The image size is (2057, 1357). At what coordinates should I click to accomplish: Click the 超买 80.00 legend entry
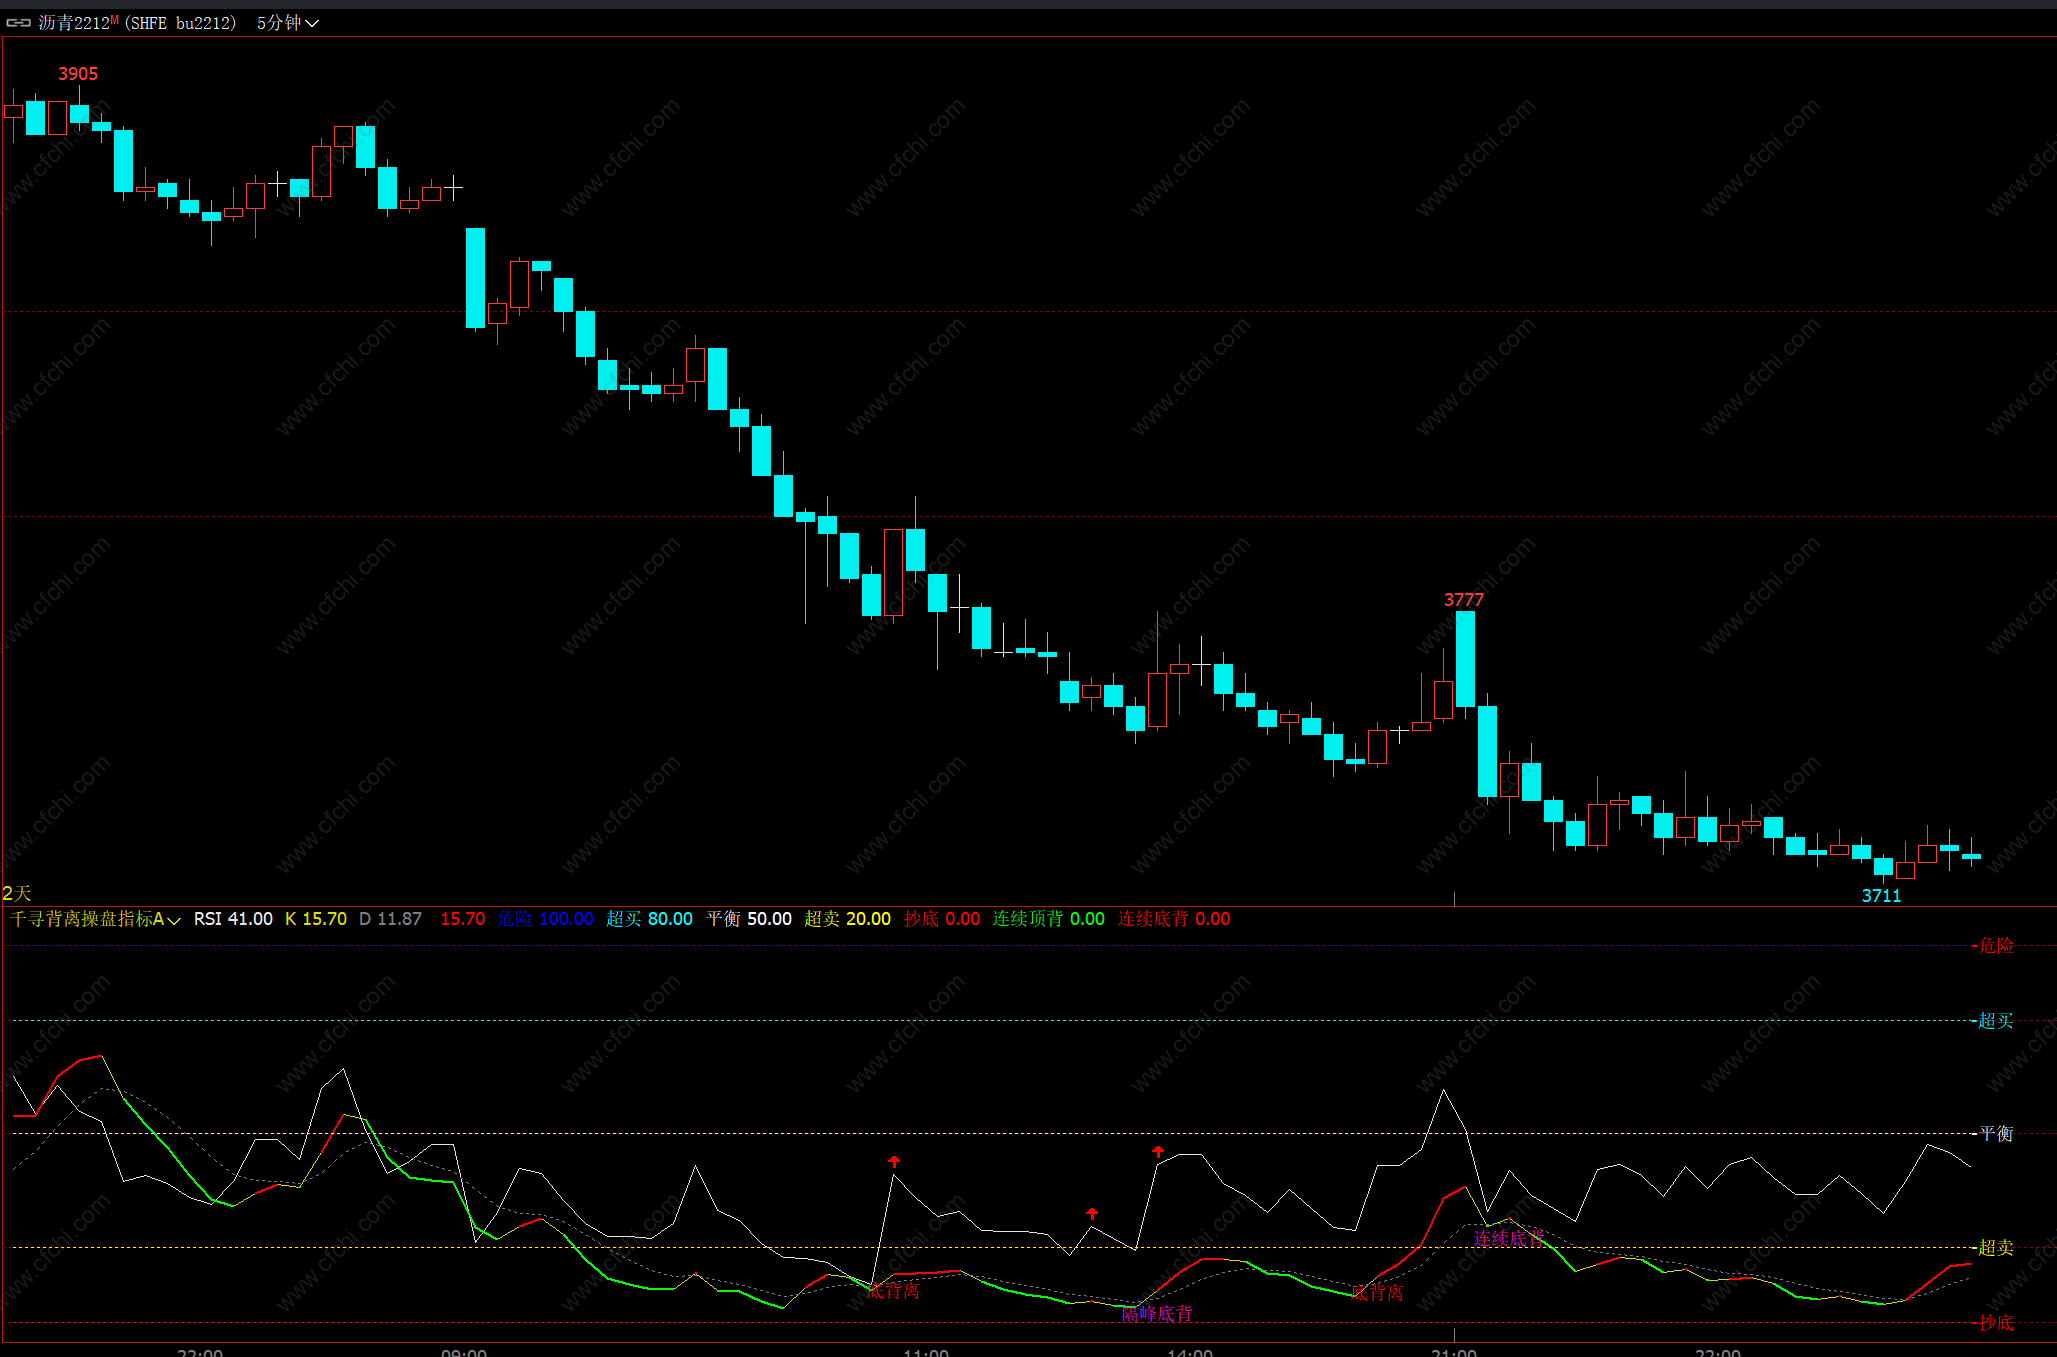point(649,919)
